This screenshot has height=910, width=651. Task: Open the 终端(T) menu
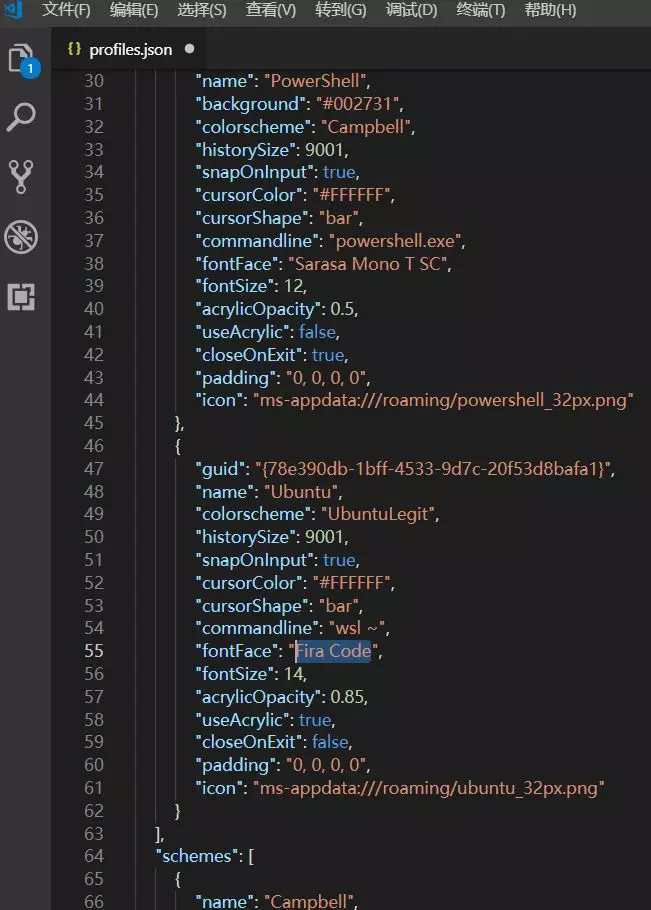pyautogui.click(x=480, y=9)
